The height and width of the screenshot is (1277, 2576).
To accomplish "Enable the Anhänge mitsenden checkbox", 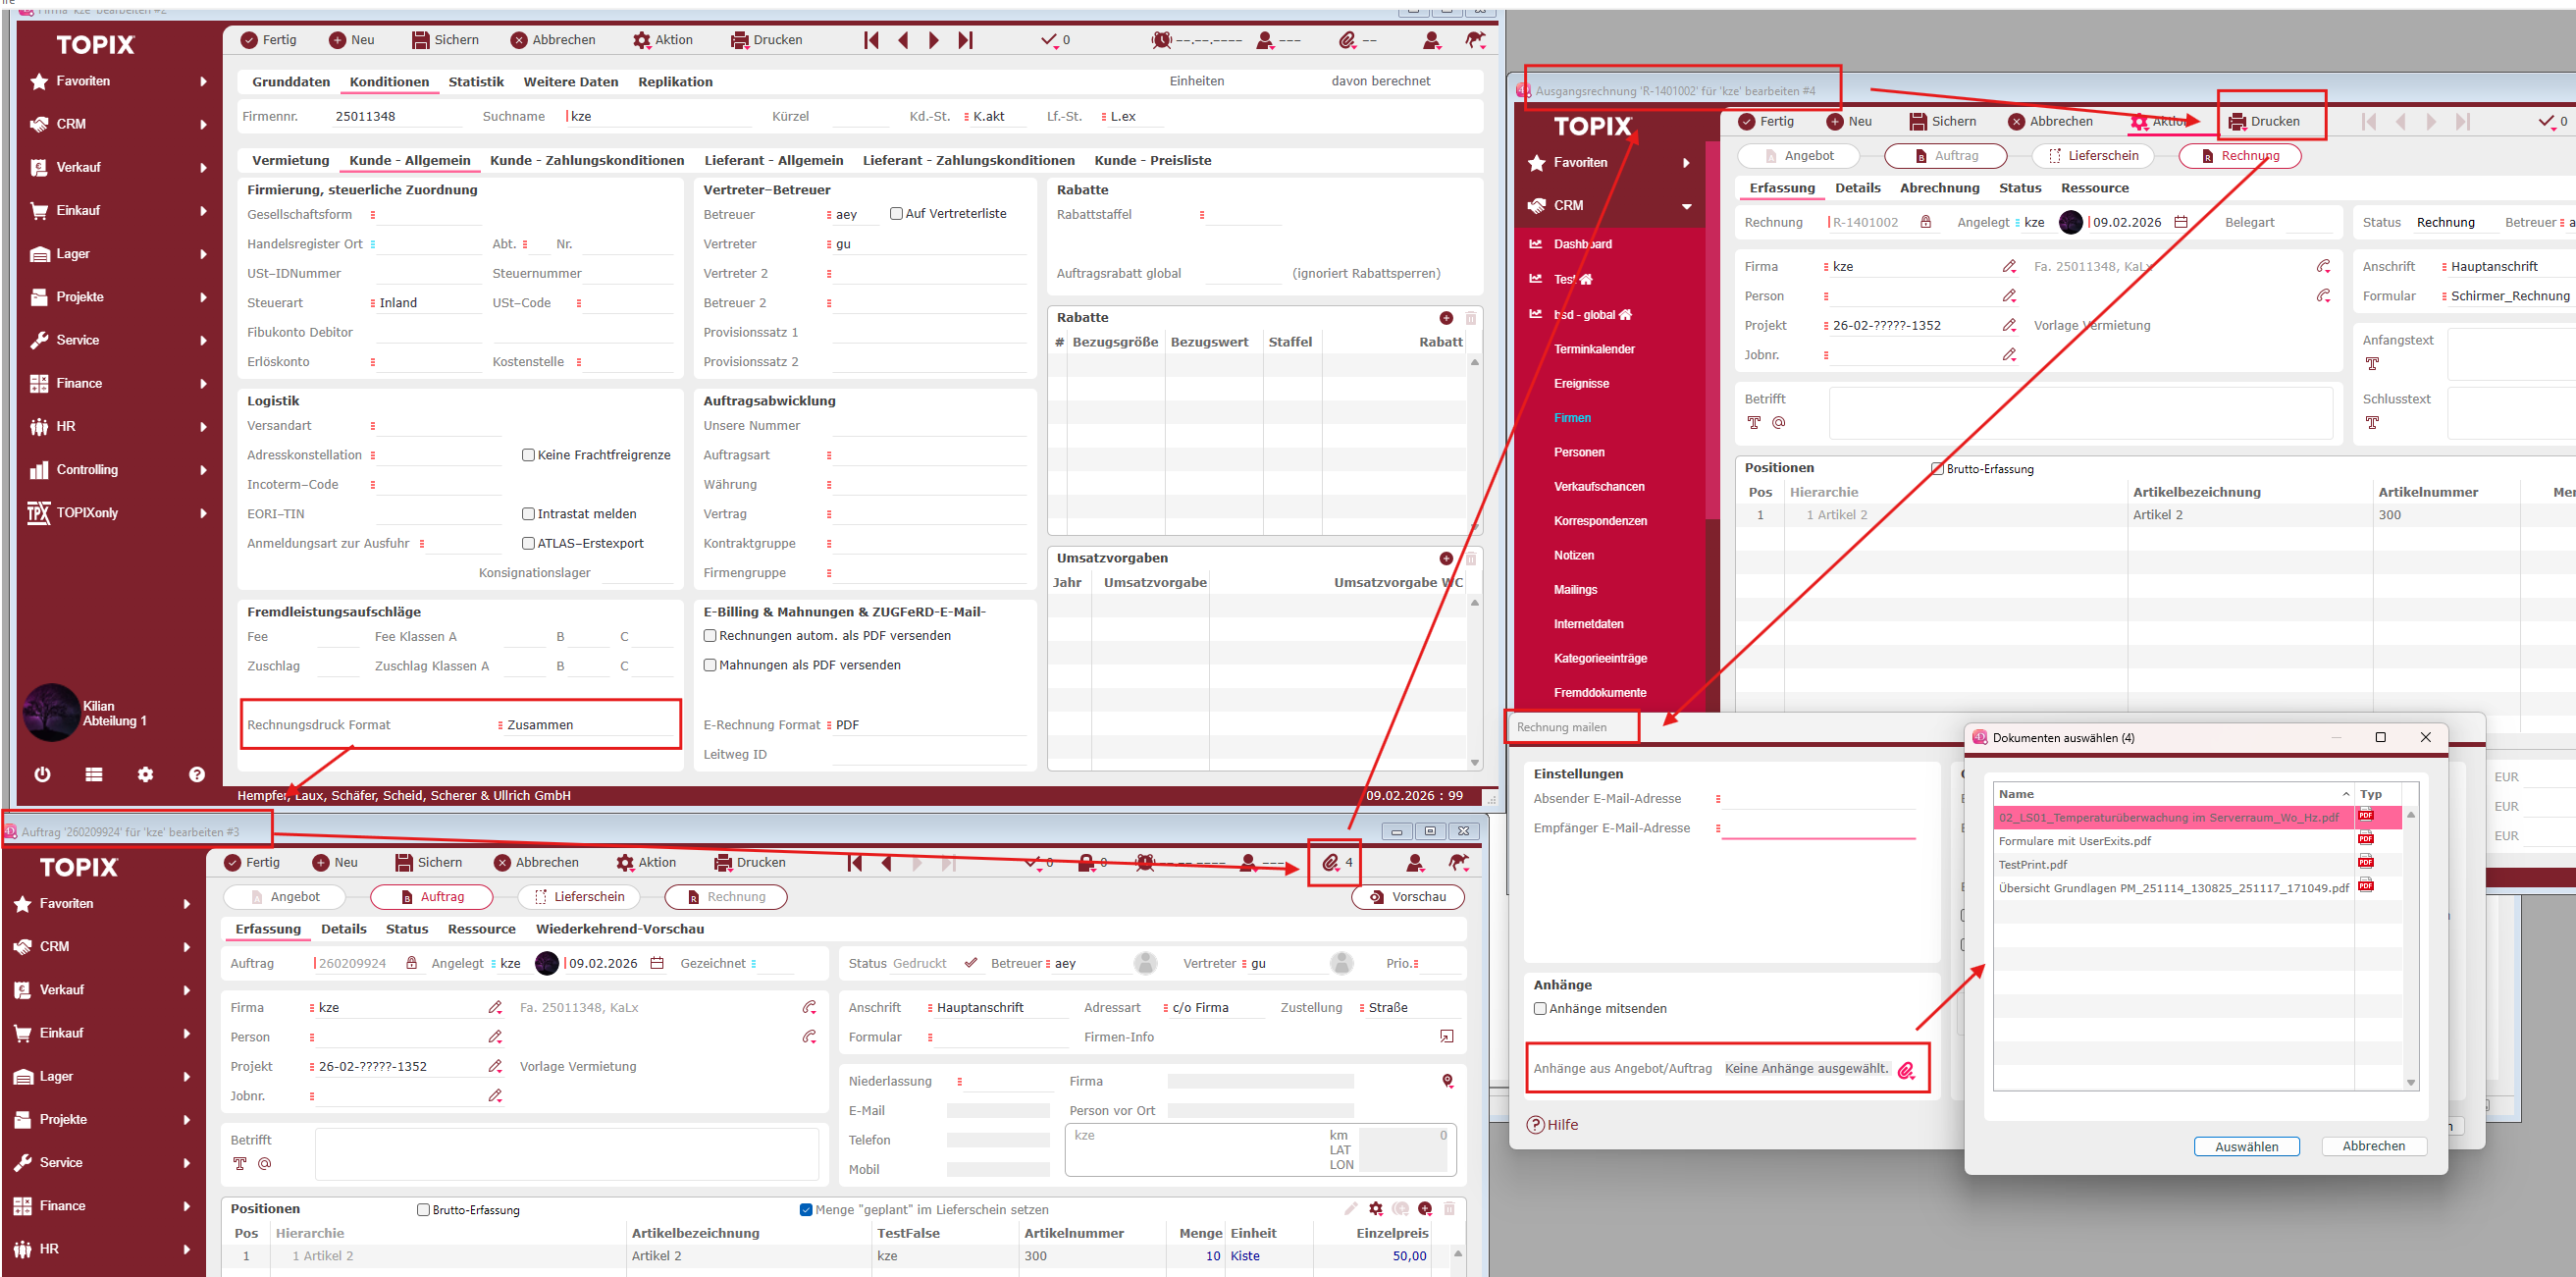I will pyautogui.click(x=1540, y=1009).
